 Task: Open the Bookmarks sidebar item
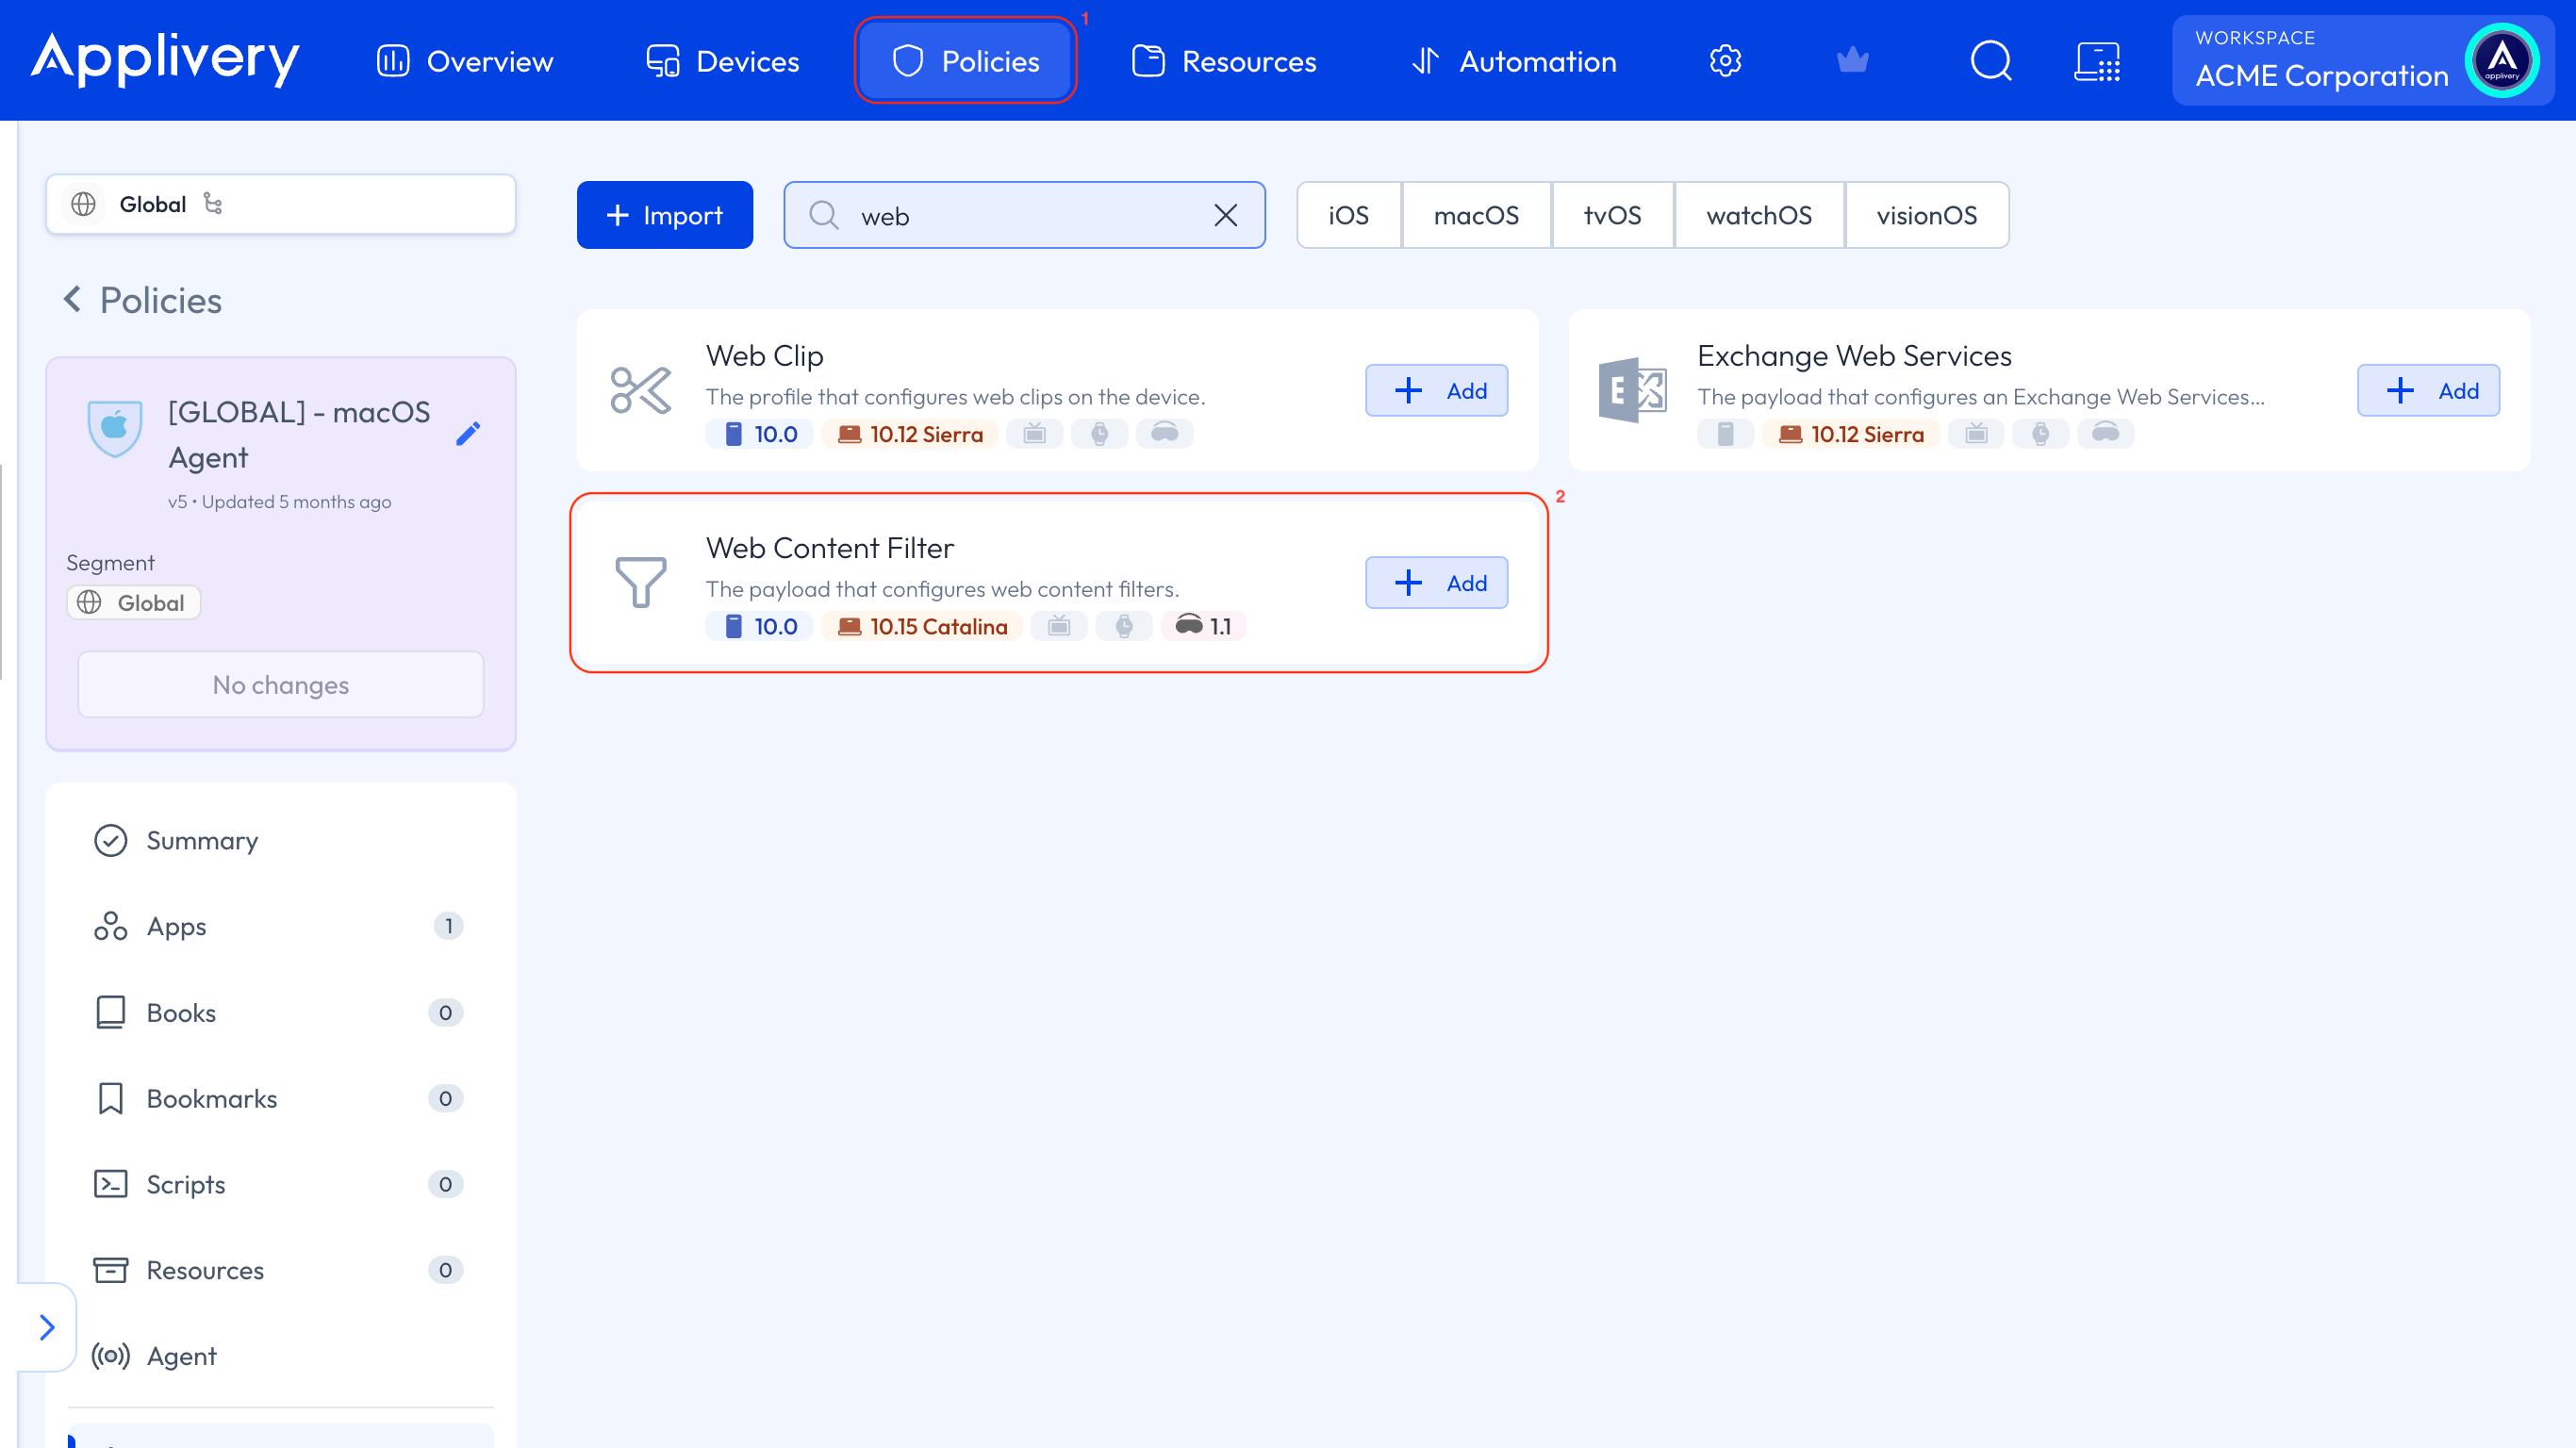pos(281,1099)
